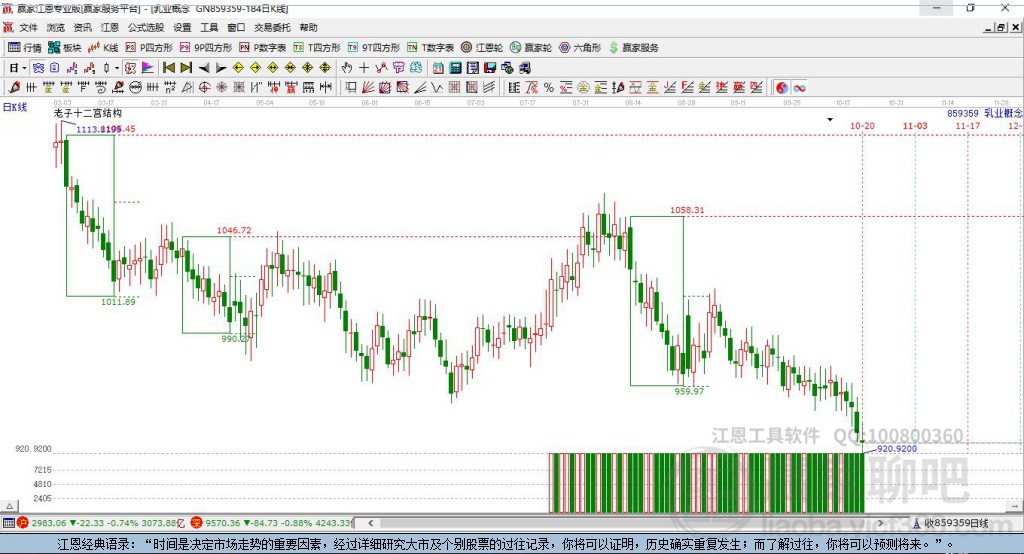This screenshot has width=1024, height=554.
Task: Toggle the highlighted blue butterfly toolbar button
Action: tap(39, 68)
